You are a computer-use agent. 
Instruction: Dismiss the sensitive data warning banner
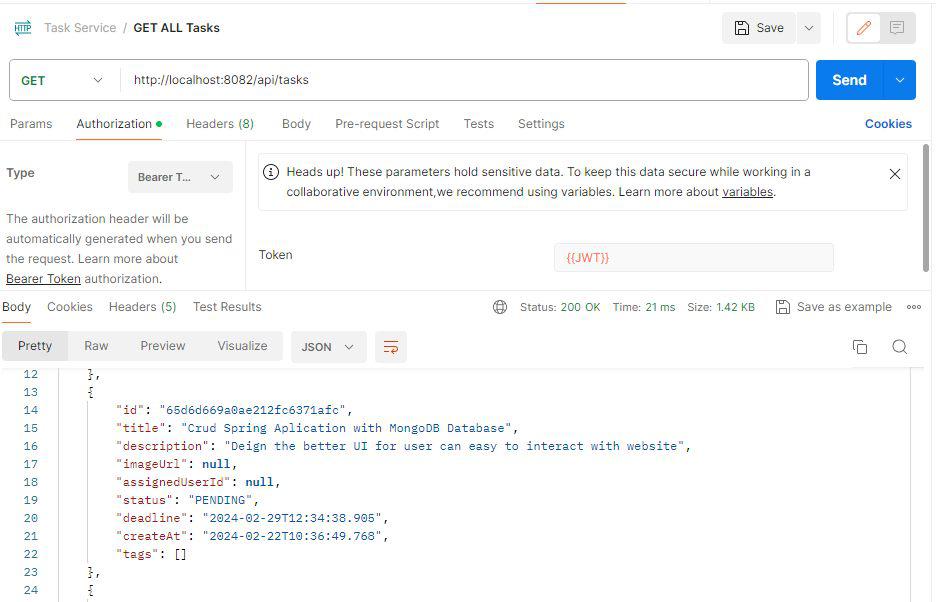[895, 173]
